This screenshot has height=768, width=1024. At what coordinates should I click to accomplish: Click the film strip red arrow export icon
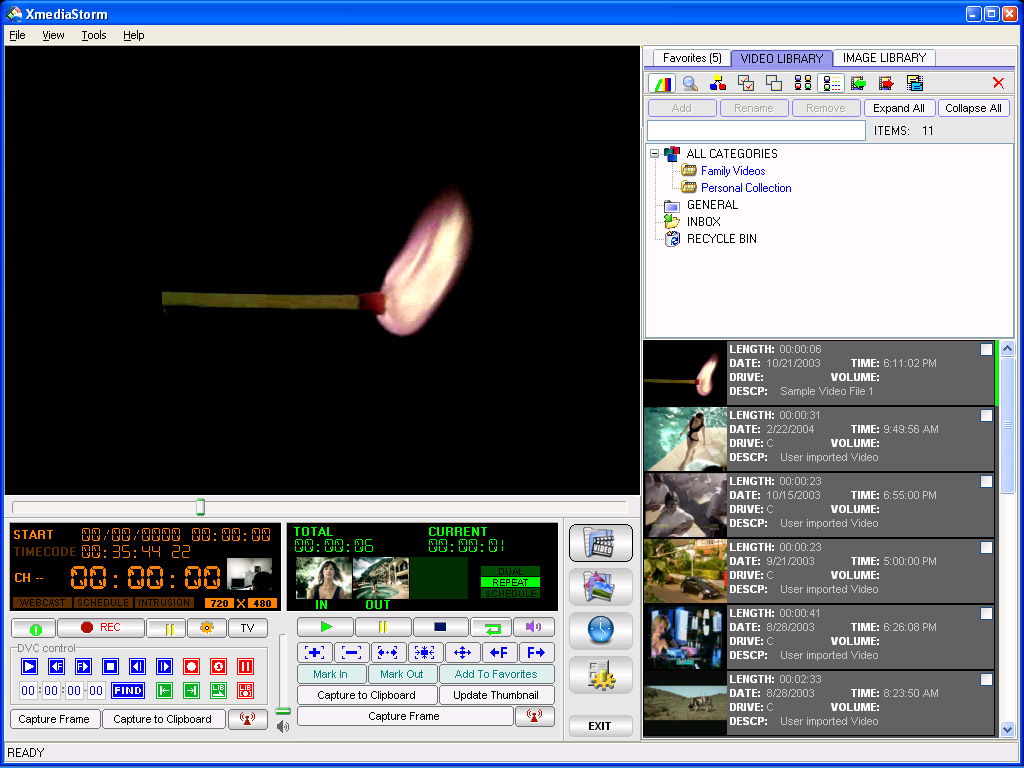886,83
